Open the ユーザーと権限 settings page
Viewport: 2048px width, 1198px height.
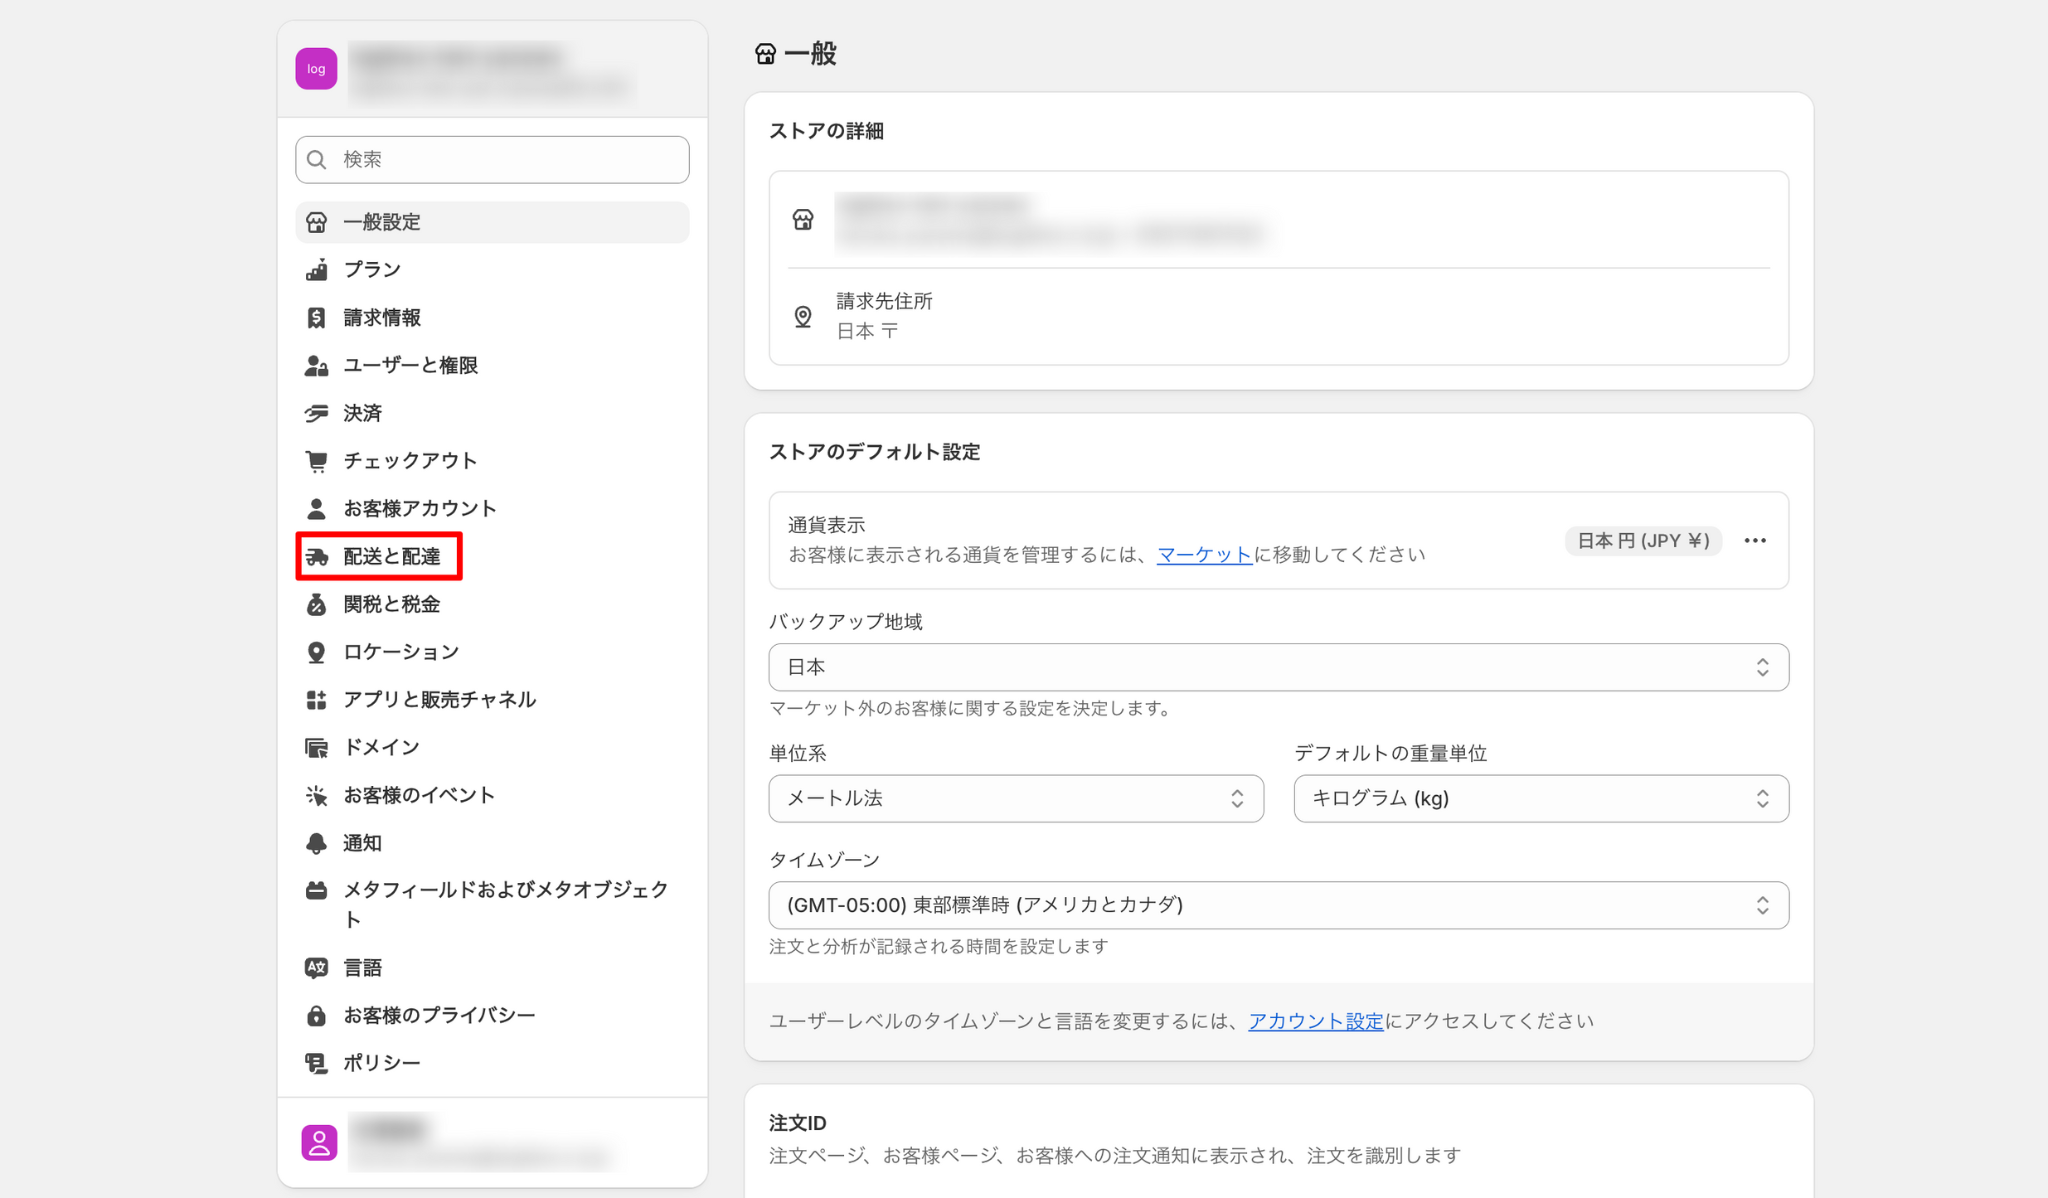pyautogui.click(x=410, y=365)
